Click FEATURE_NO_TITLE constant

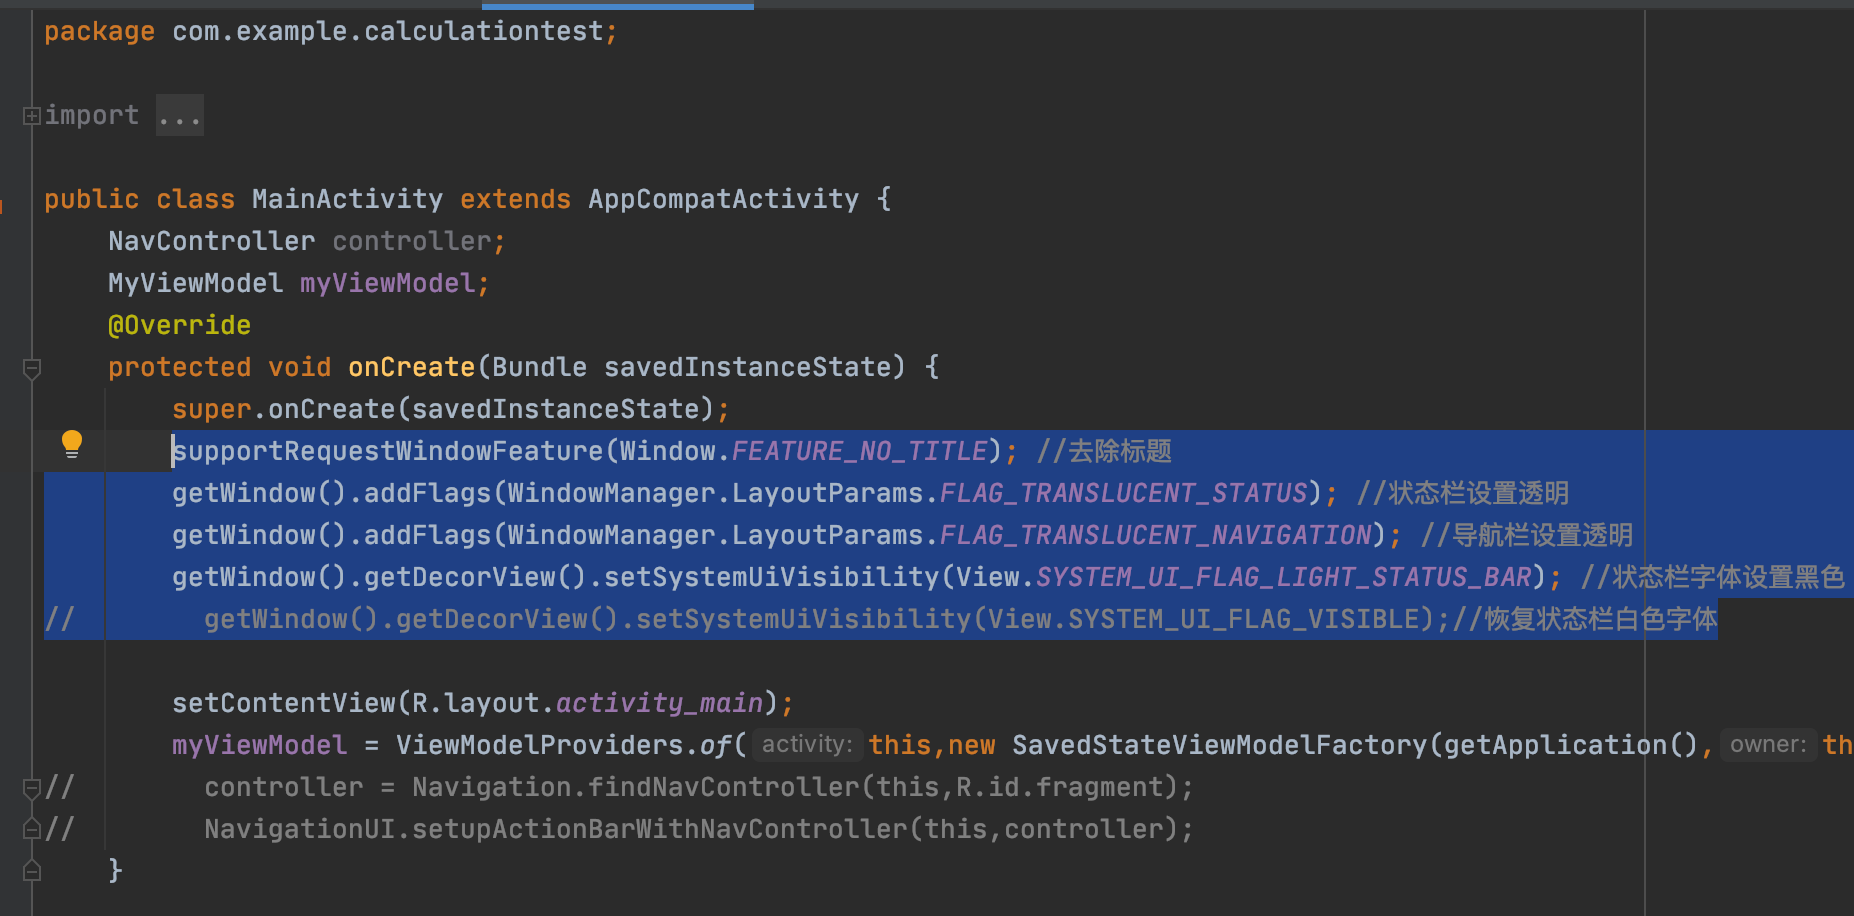pos(860,451)
